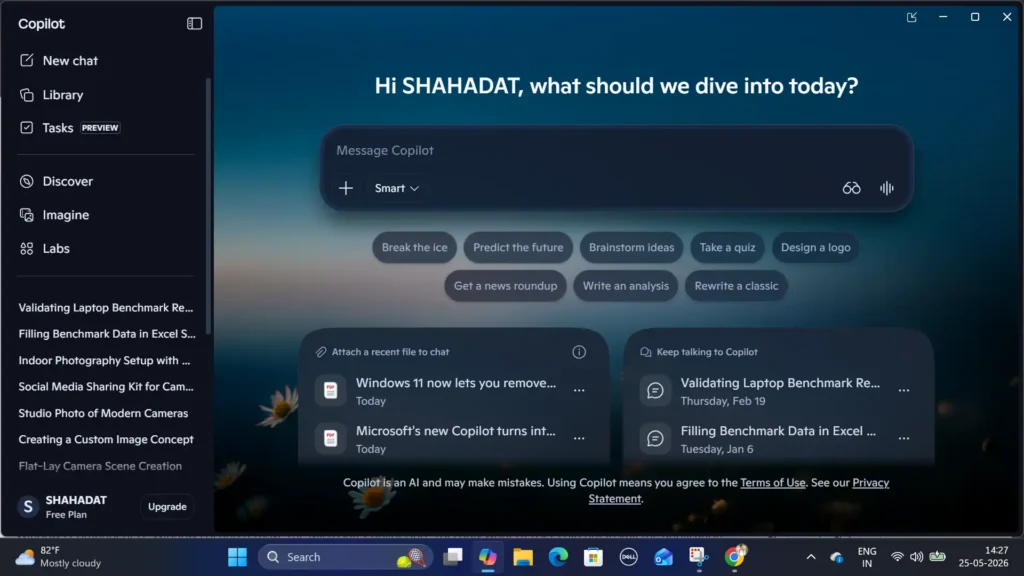Image resolution: width=1024 pixels, height=576 pixels.
Task: Focus the Message Copilot input field
Action: (616, 150)
